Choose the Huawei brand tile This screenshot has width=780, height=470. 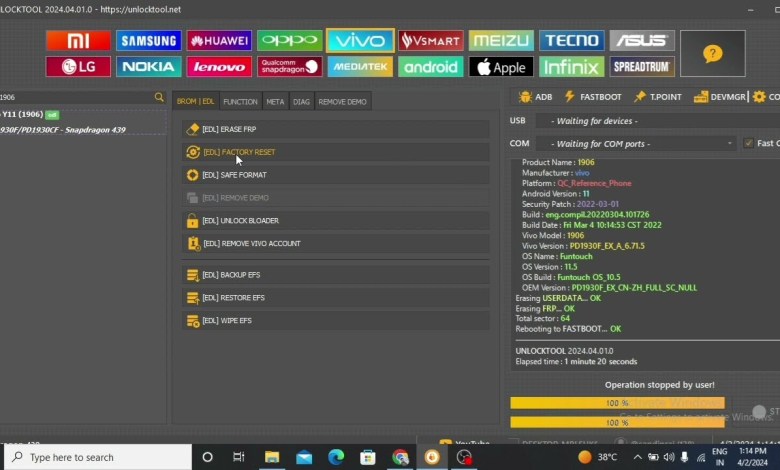point(219,41)
